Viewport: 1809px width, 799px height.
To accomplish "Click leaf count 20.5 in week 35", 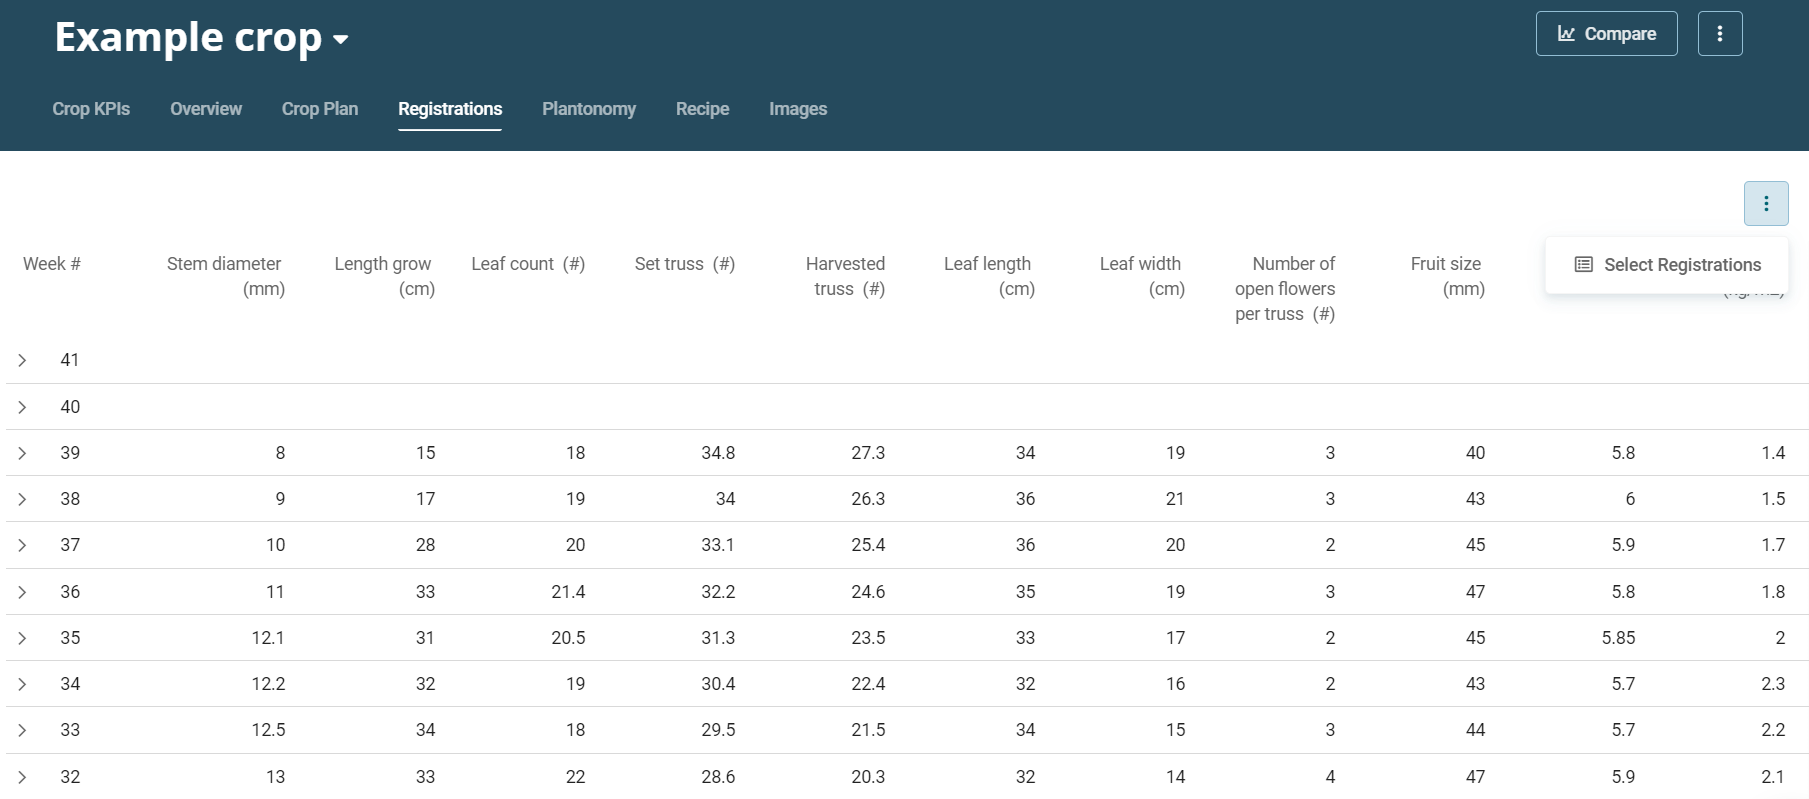I will click(568, 638).
